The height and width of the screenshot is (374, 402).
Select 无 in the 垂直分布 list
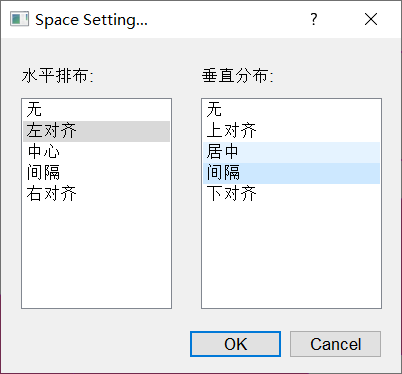[x=291, y=110]
